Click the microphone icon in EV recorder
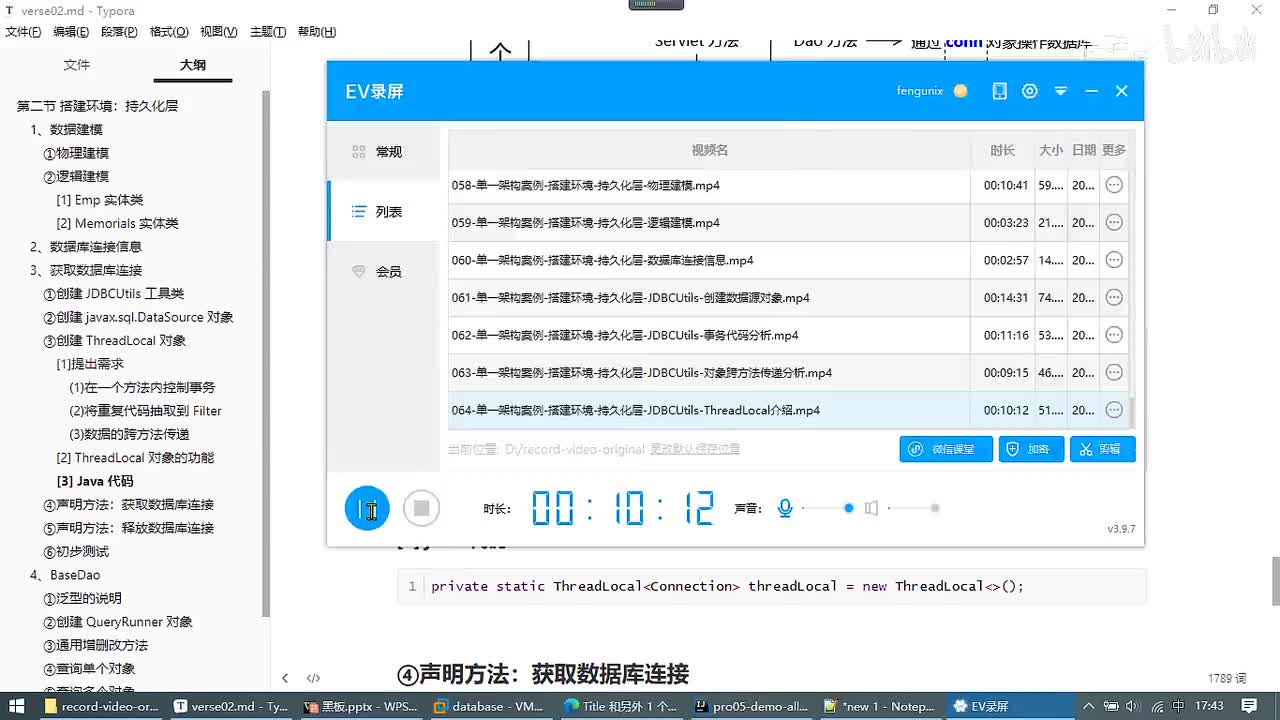 (785, 508)
